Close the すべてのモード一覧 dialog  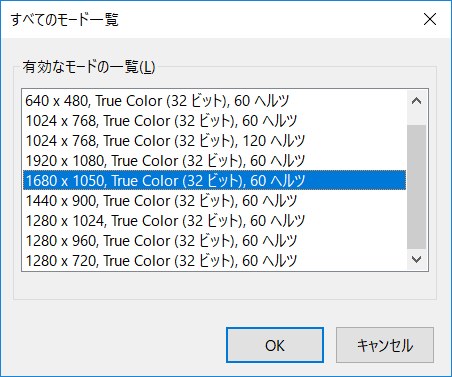point(430,19)
